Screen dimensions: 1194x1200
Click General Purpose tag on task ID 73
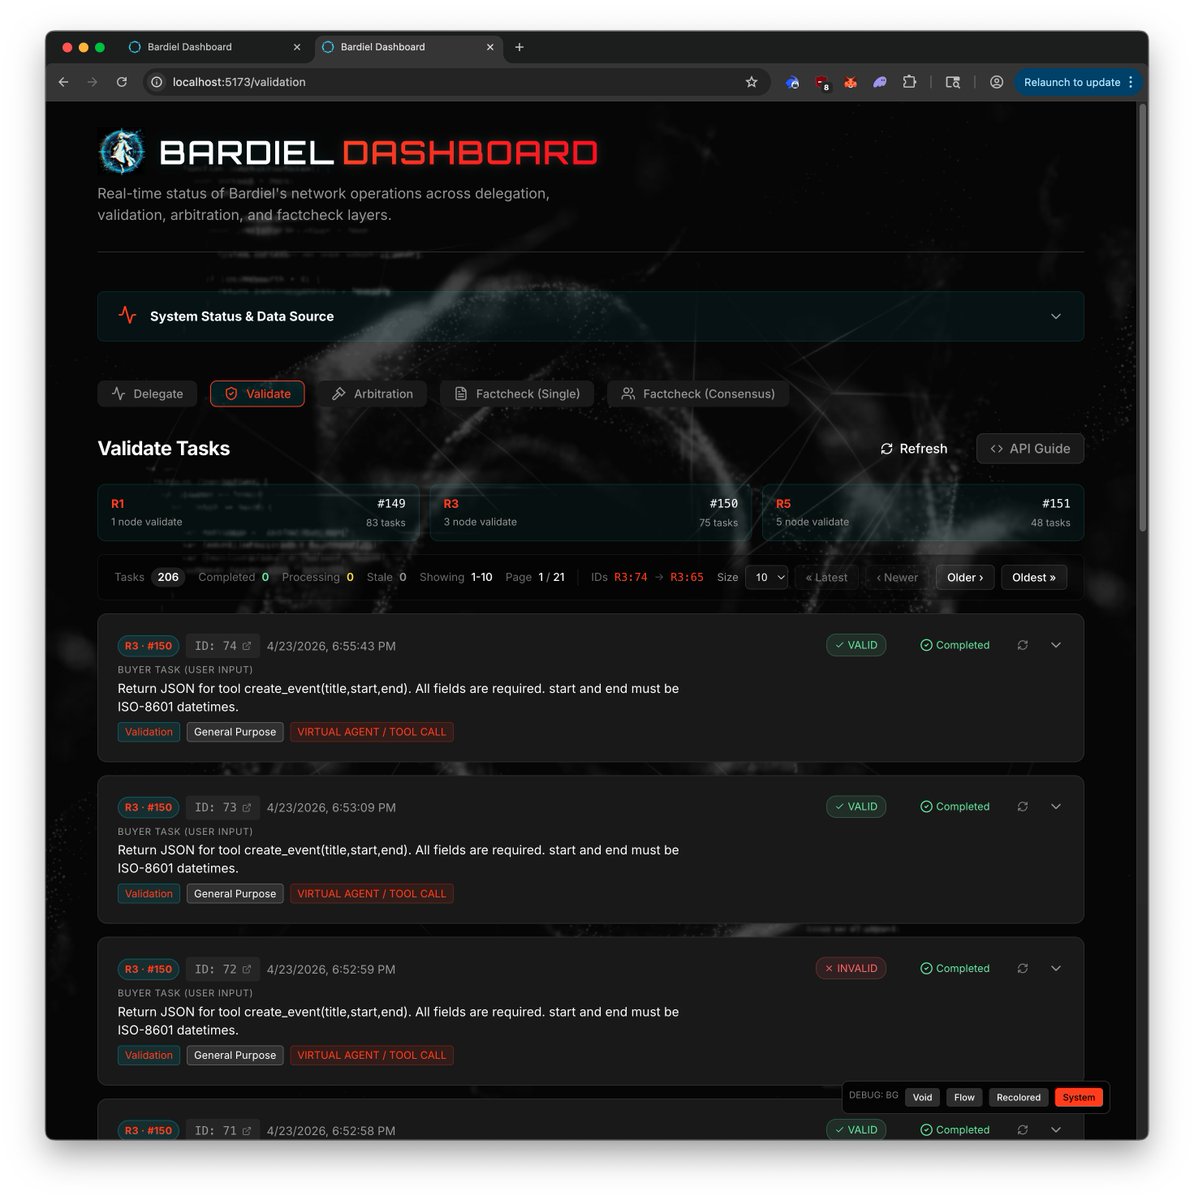235,894
